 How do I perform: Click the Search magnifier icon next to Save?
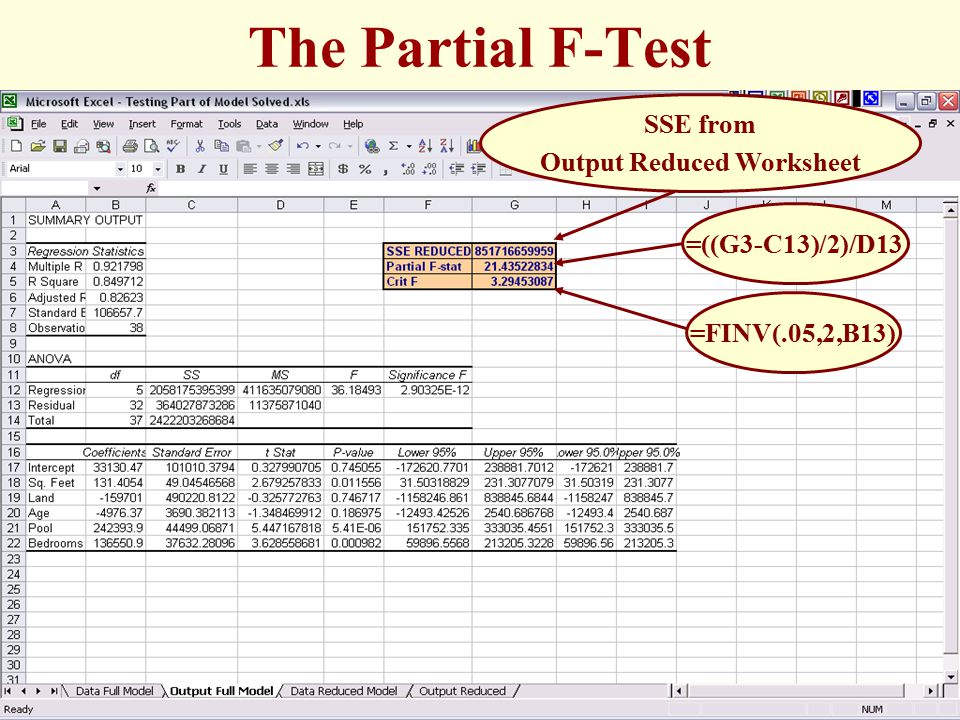pos(103,146)
